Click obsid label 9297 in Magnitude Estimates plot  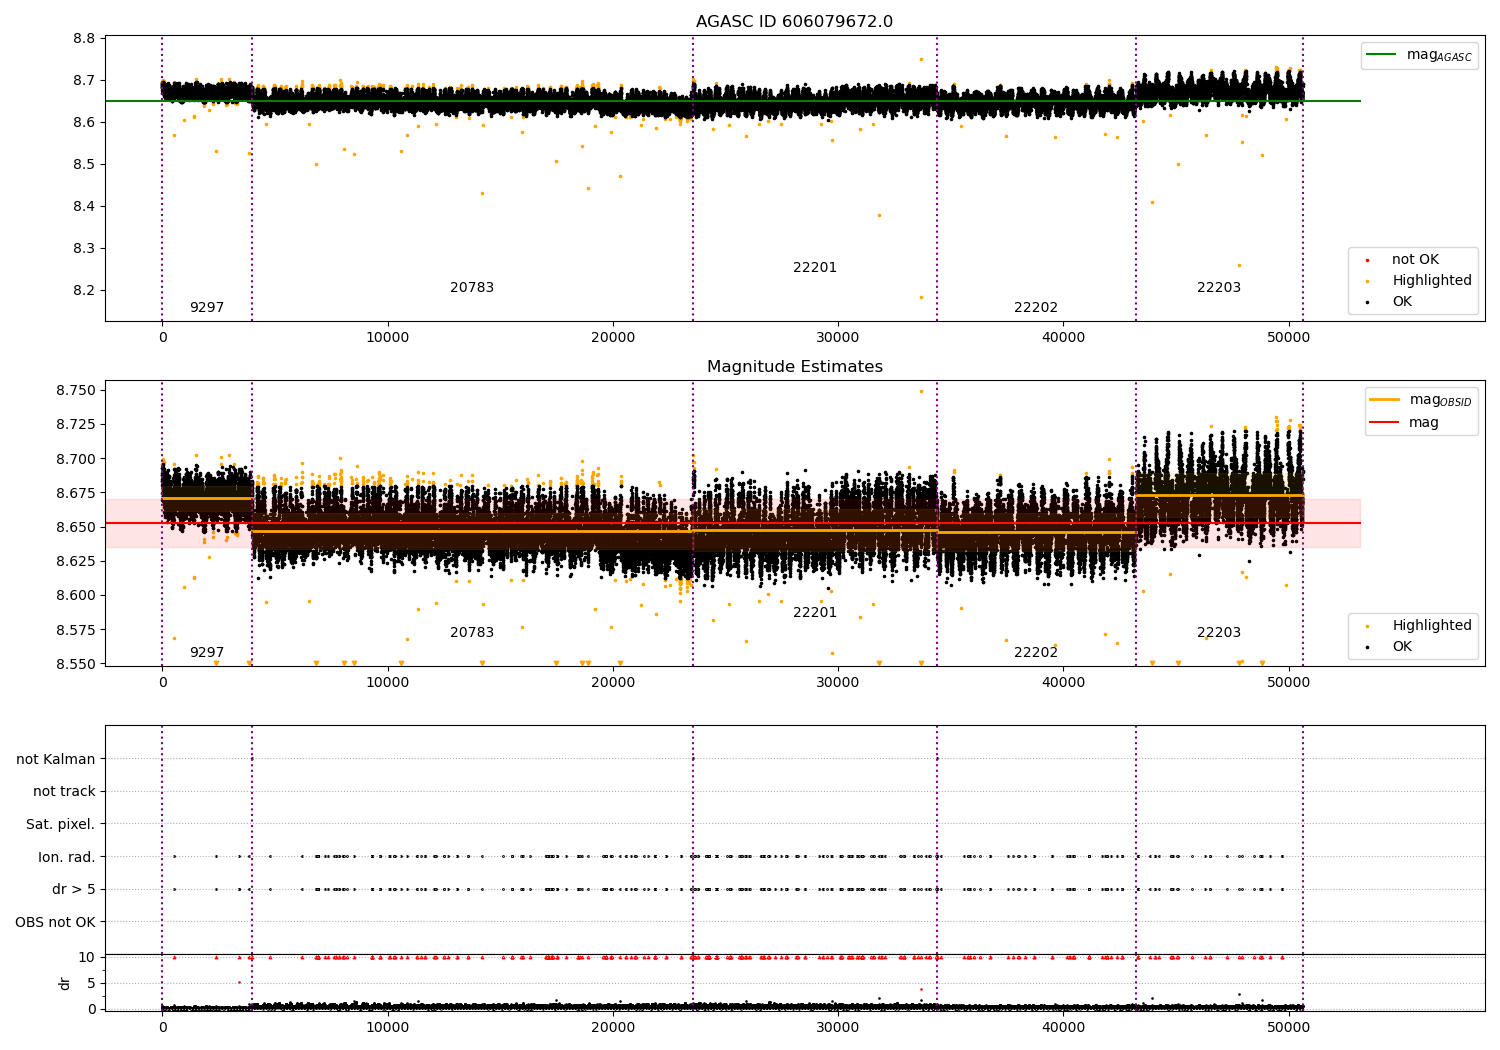tap(207, 653)
